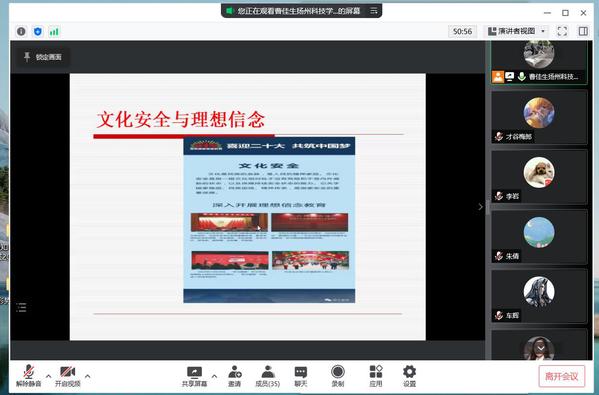
Task: Expand audio options arrow beside mute
Action: [x=49, y=376]
